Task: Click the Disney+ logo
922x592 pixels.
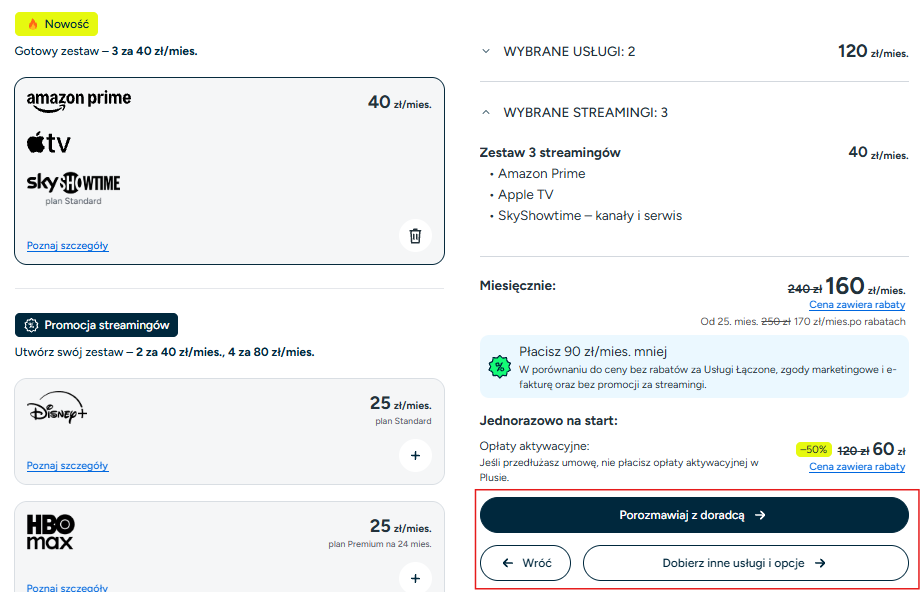Action: [x=56, y=407]
